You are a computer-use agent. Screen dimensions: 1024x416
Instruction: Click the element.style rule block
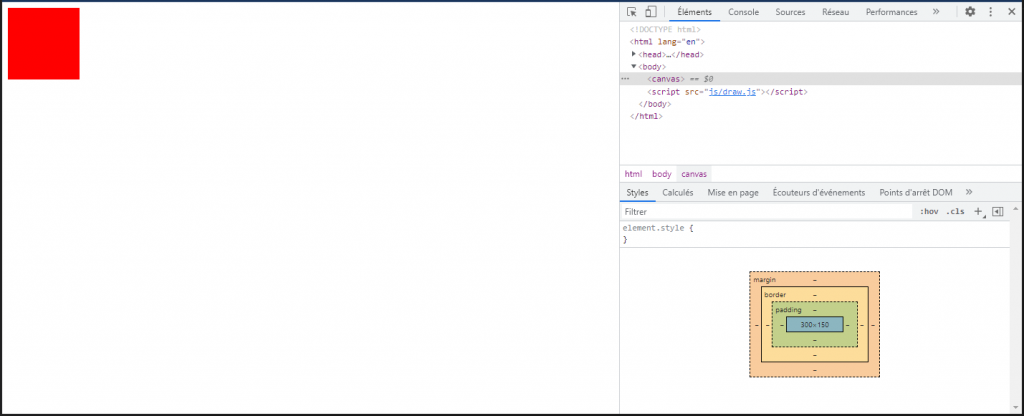coord(814,234)
